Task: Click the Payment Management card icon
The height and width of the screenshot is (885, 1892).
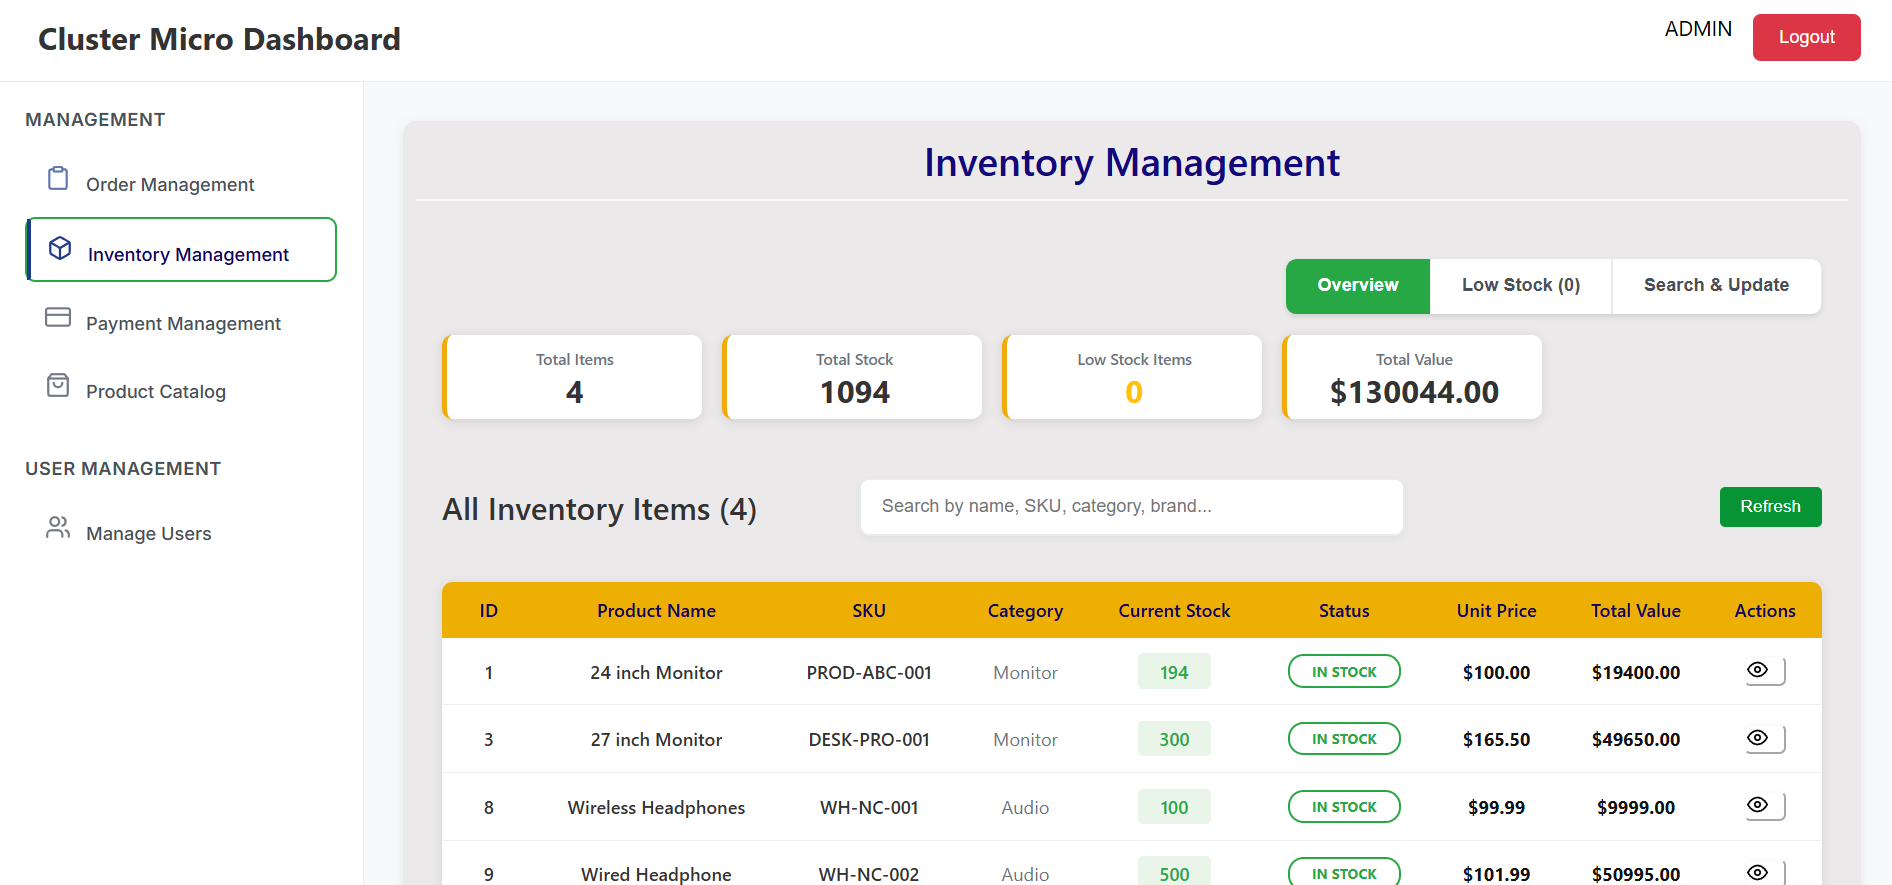Action: coord(58,318)
